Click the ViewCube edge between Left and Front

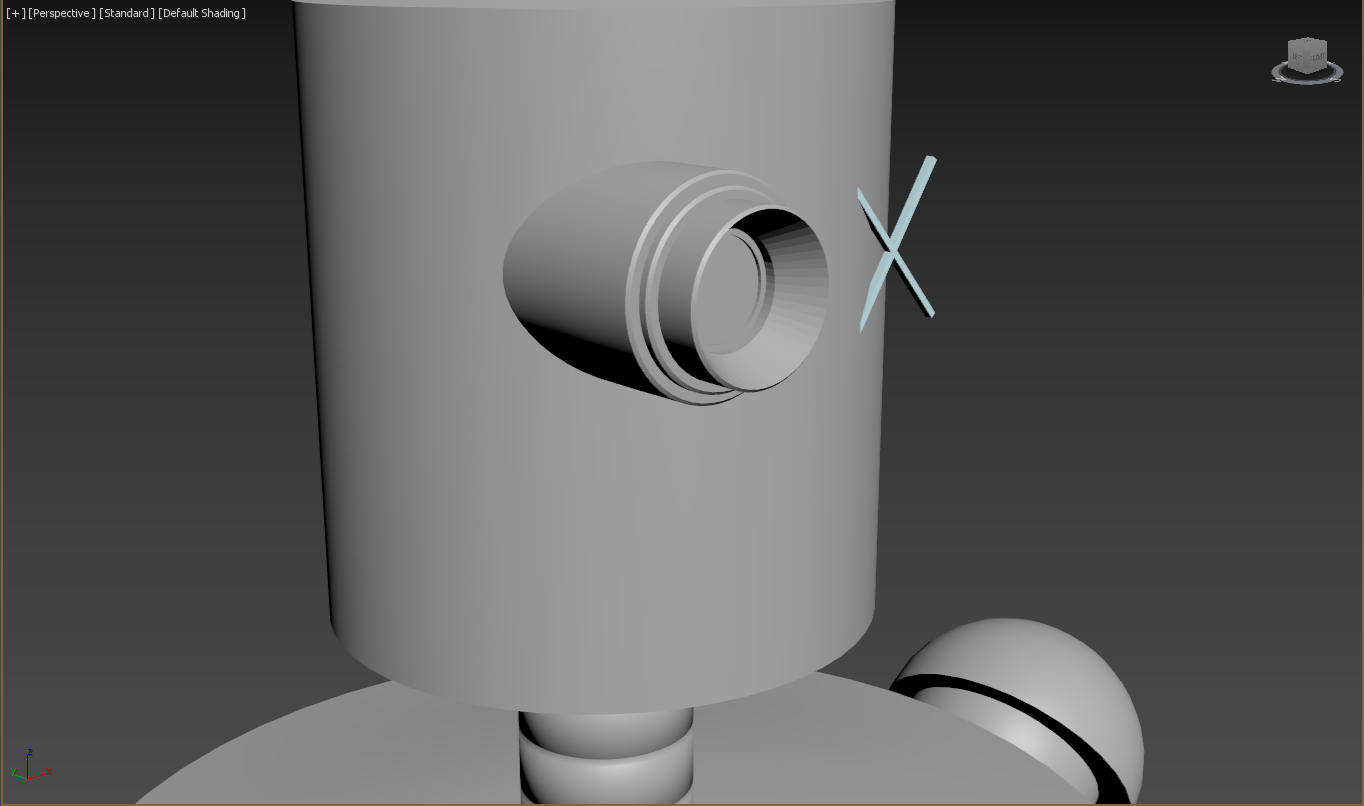pyautogui.click(x=1306, y=60)
